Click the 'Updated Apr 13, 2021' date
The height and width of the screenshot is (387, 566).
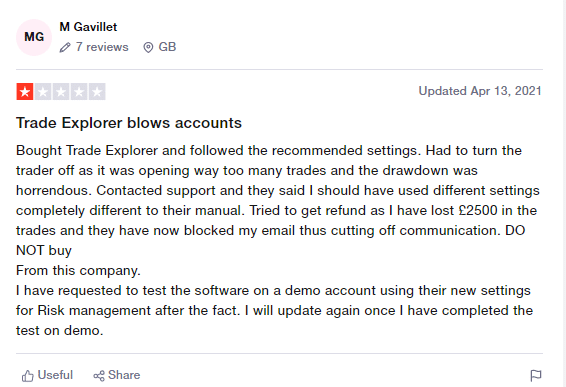click(480, 91)
